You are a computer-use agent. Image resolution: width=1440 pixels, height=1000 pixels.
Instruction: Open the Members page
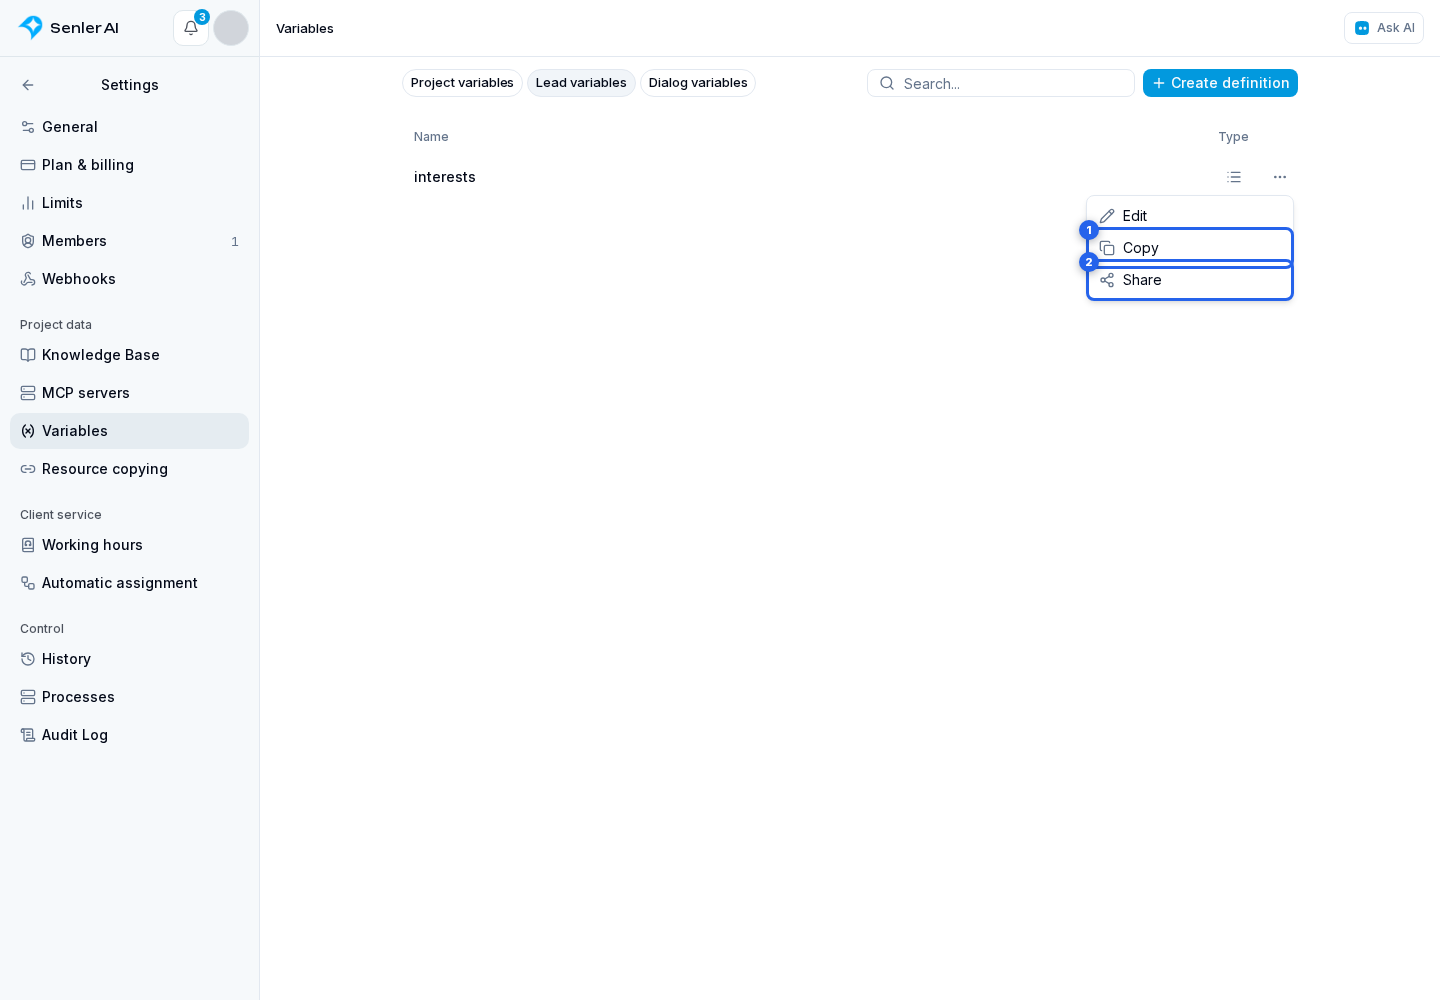click(130, 241)
